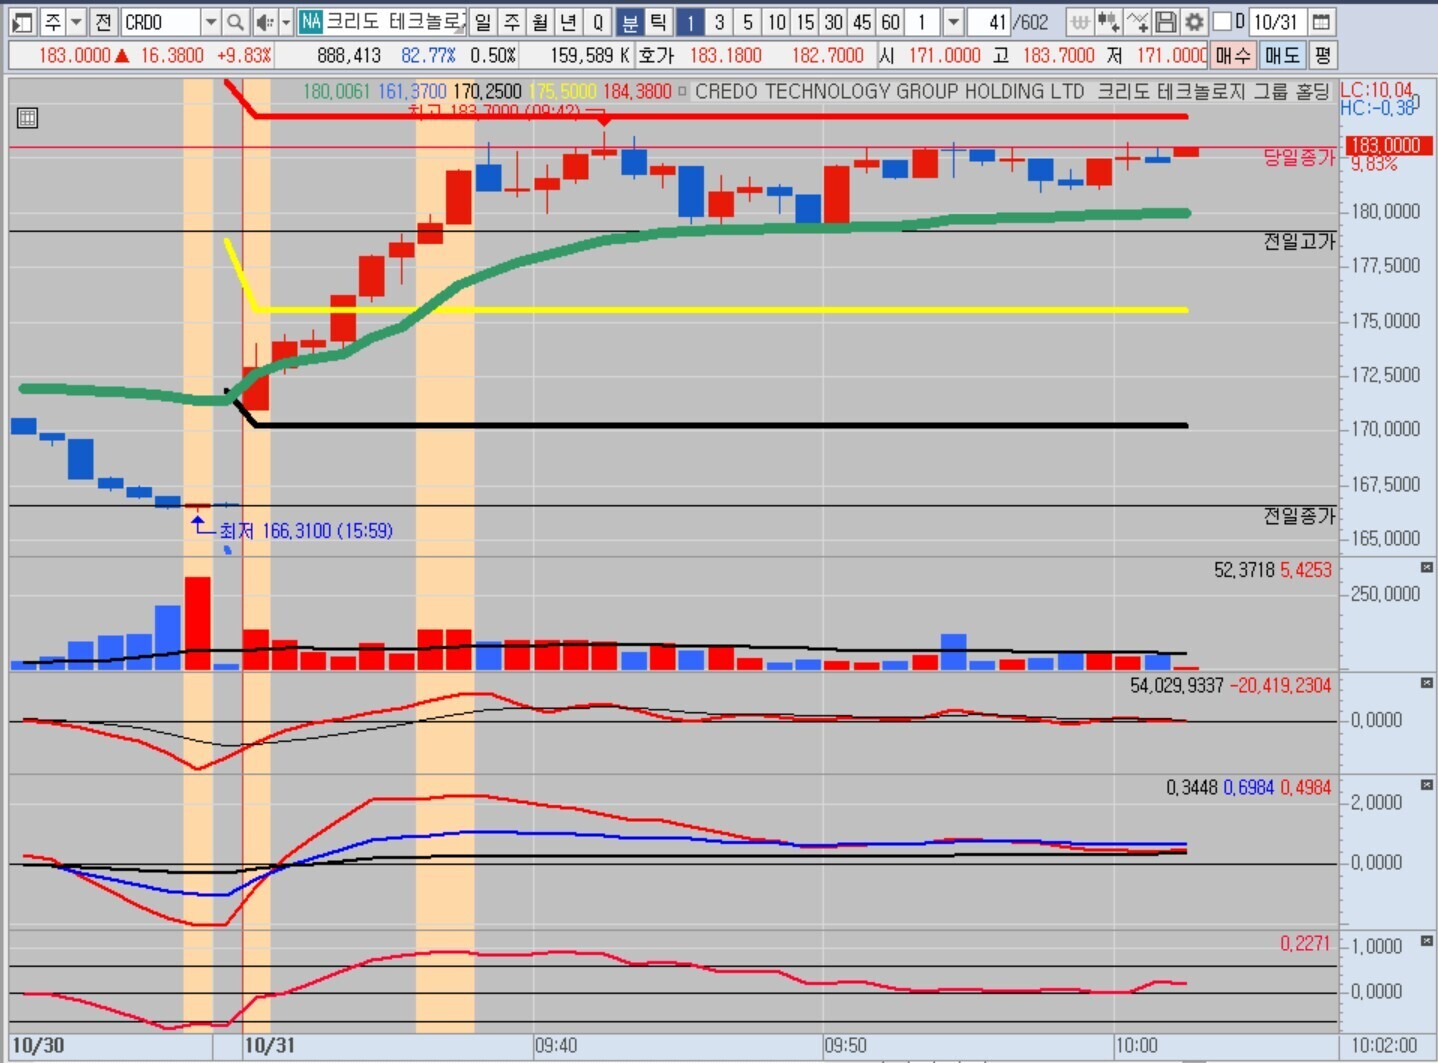Viewport: 1438px width, 1063px height.
Task: Expand the 주 type dropdown arrow
Action: pyautogui.click(x=76, y=21)
